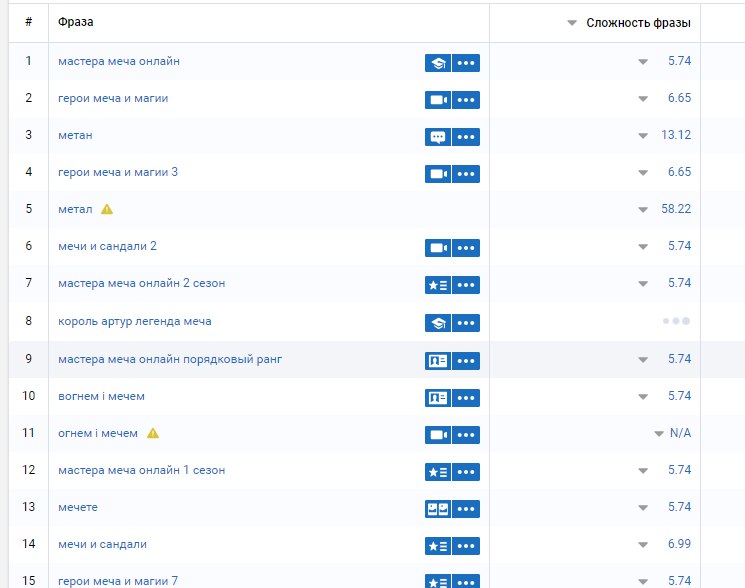Click the video icon for 'огнем і мечем'
This screenshot has width=745, height=588.
(x=438, y=435)
